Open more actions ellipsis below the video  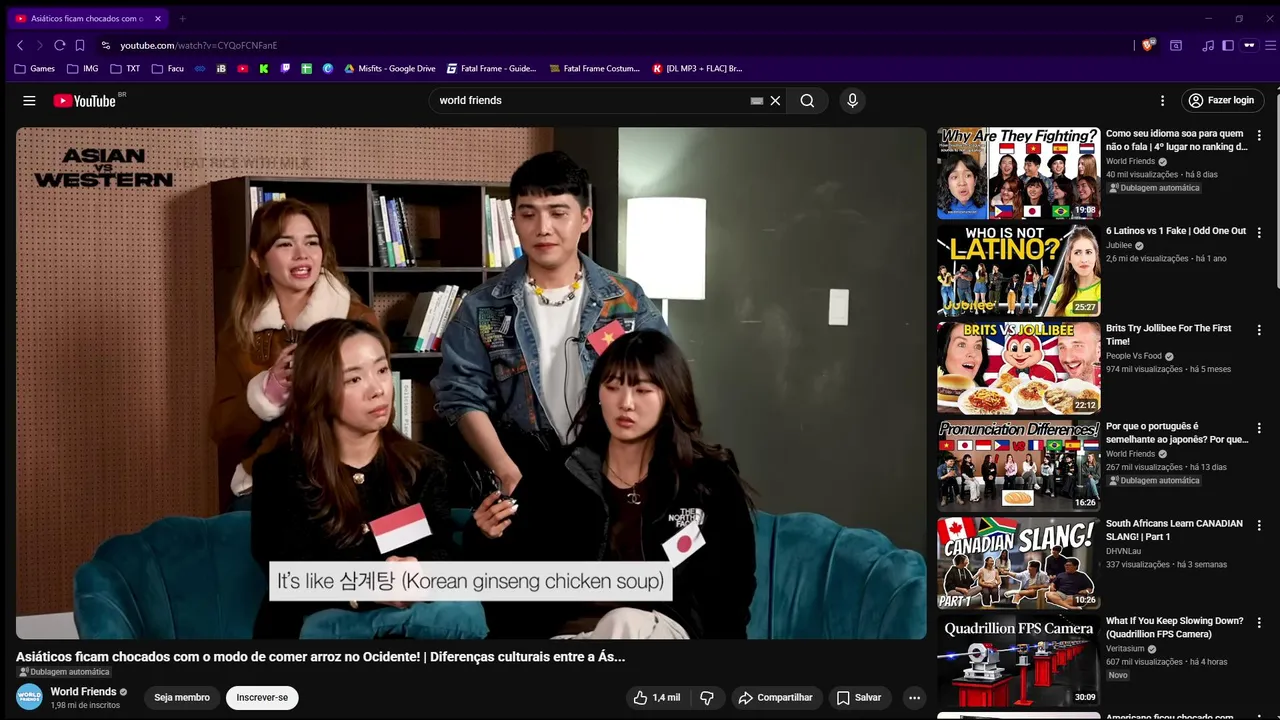tap(914, 697)
